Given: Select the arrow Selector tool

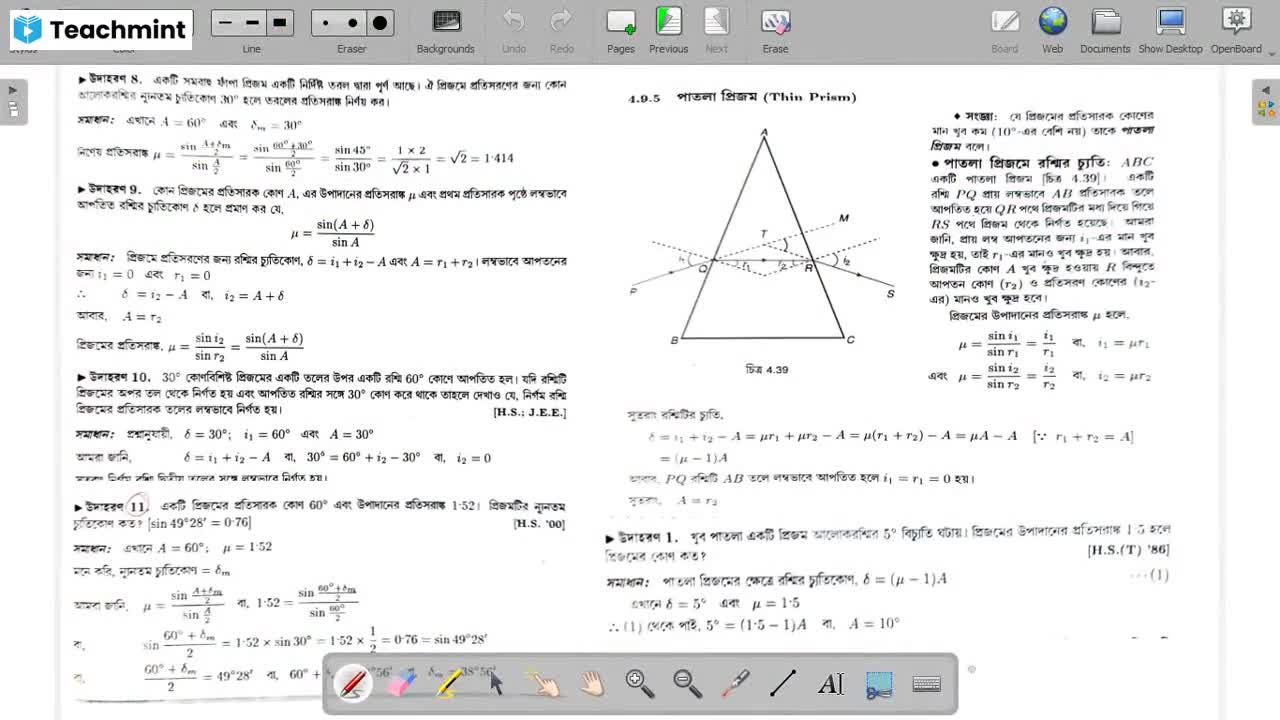Looking at the screenshot, I should (x=496, y=683).
